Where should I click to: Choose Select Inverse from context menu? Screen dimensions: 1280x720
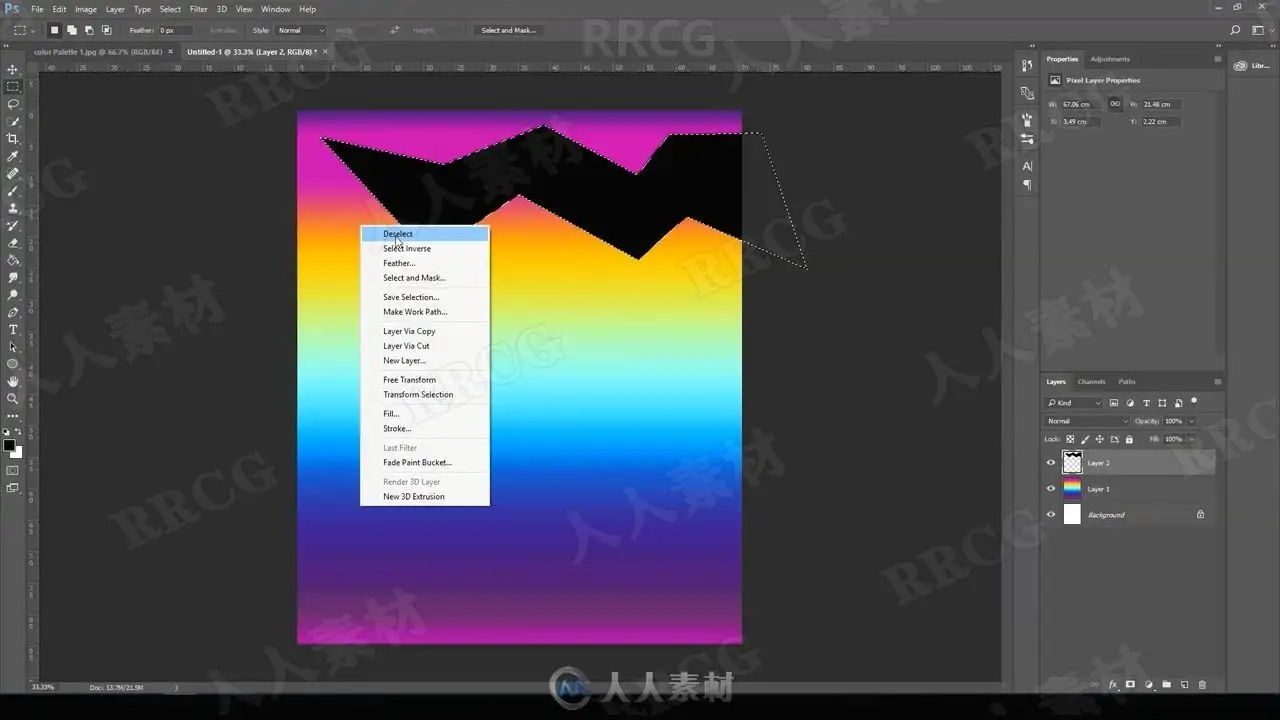(425, 249)
